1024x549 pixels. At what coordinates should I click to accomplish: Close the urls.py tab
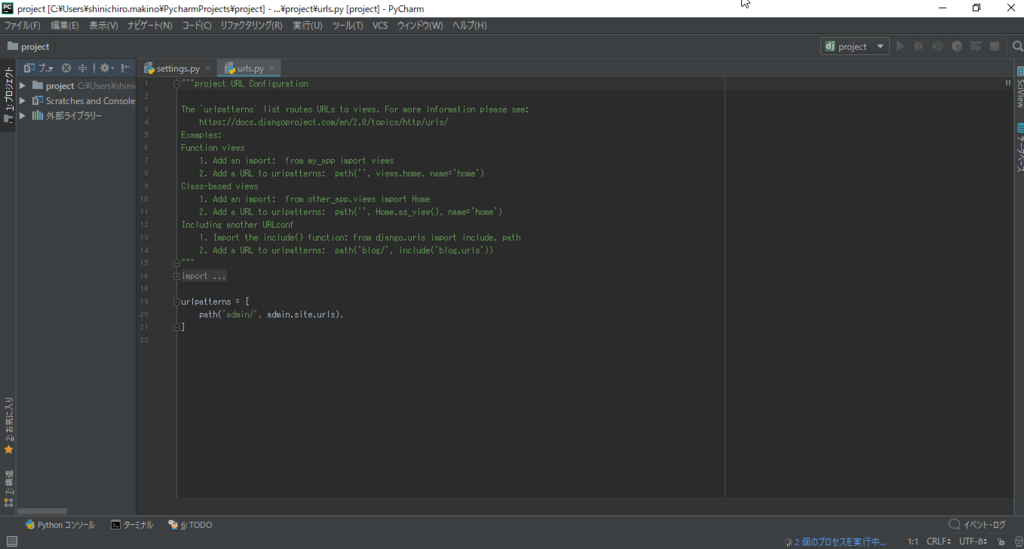[x=272, y=68]
